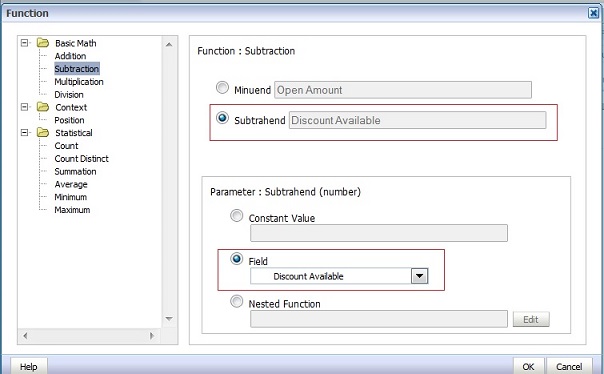Select Position under Context
This screenshot has width=604, height=374.
coord(69,120)
